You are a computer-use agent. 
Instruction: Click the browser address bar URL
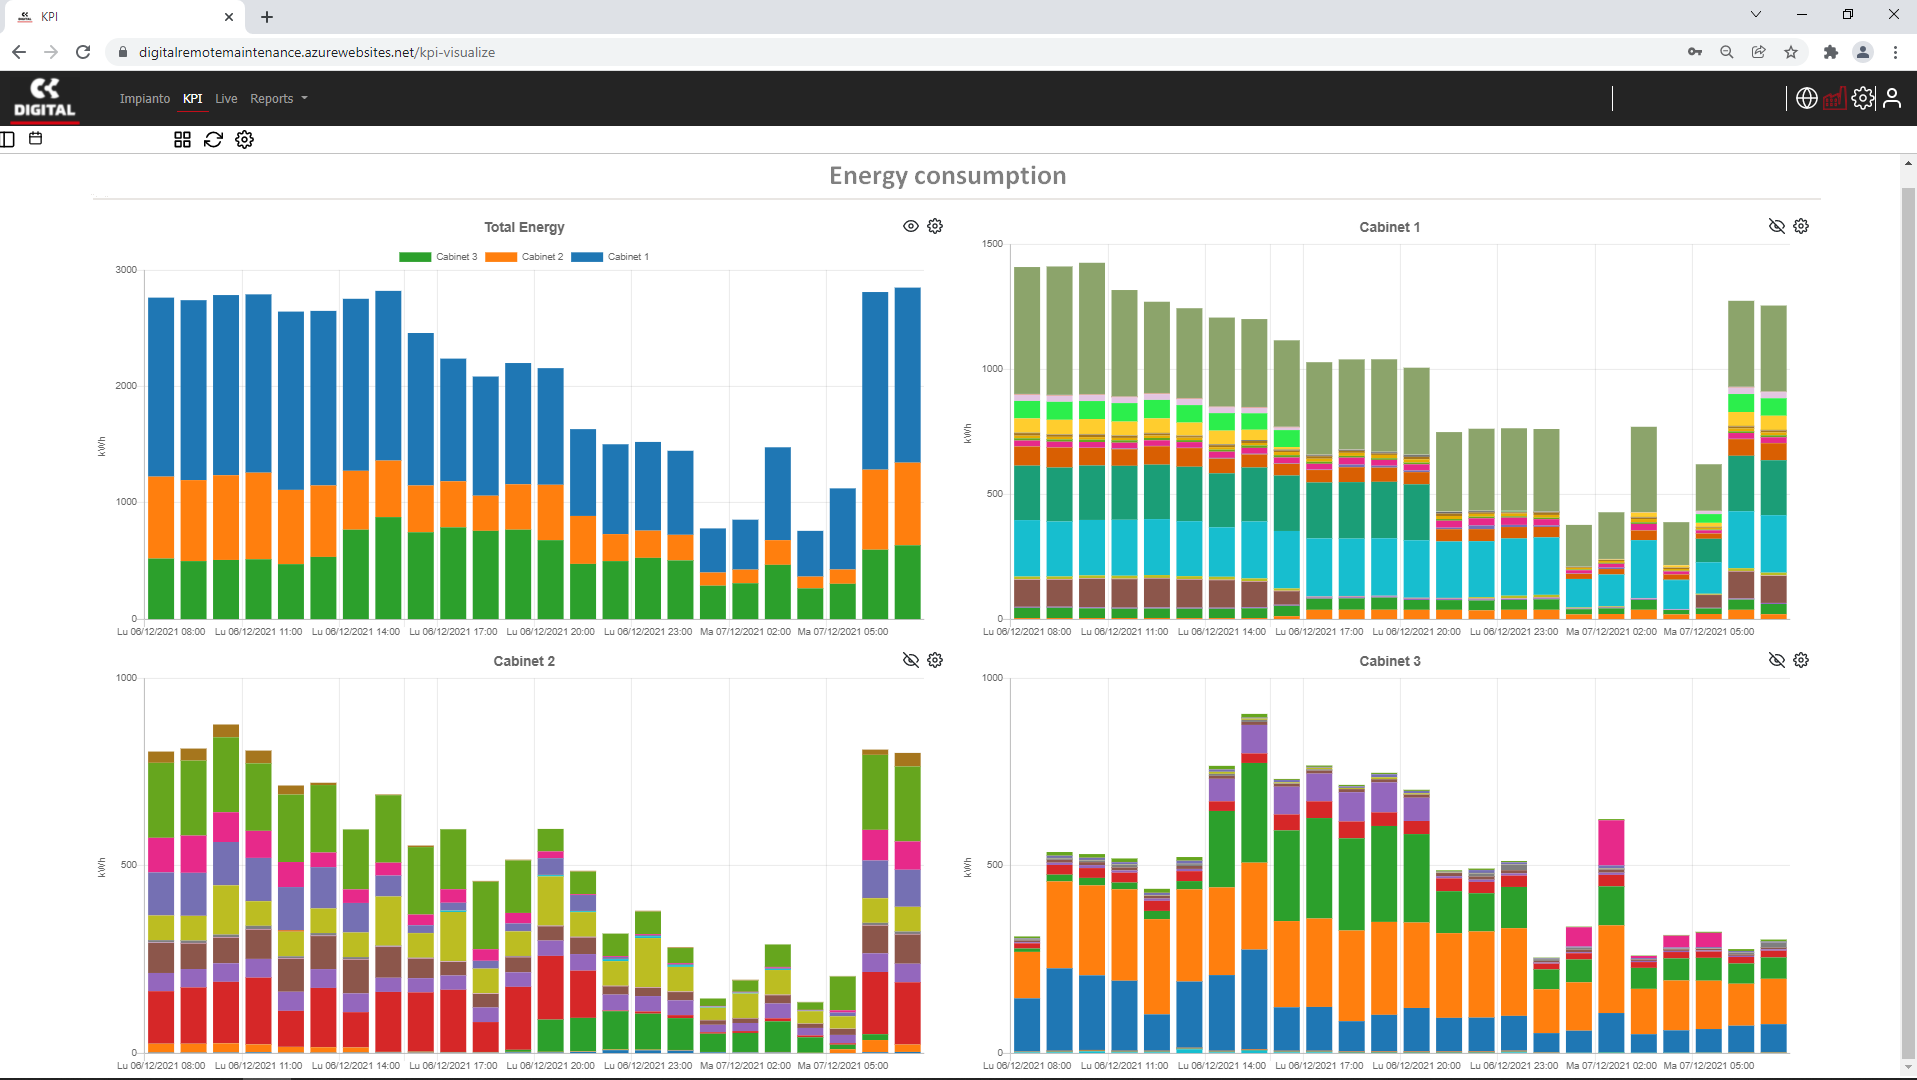click(x=317, y=52)
